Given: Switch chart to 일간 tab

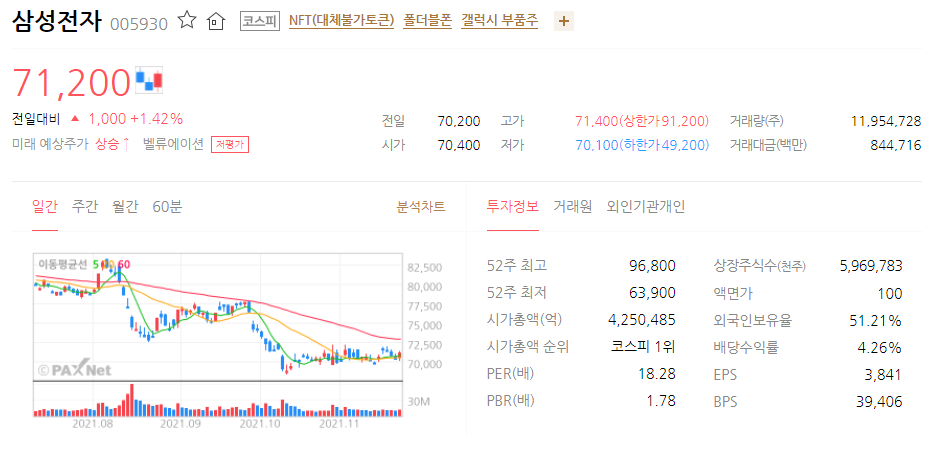Looking at the screenshot, I should tap(45, 207).
